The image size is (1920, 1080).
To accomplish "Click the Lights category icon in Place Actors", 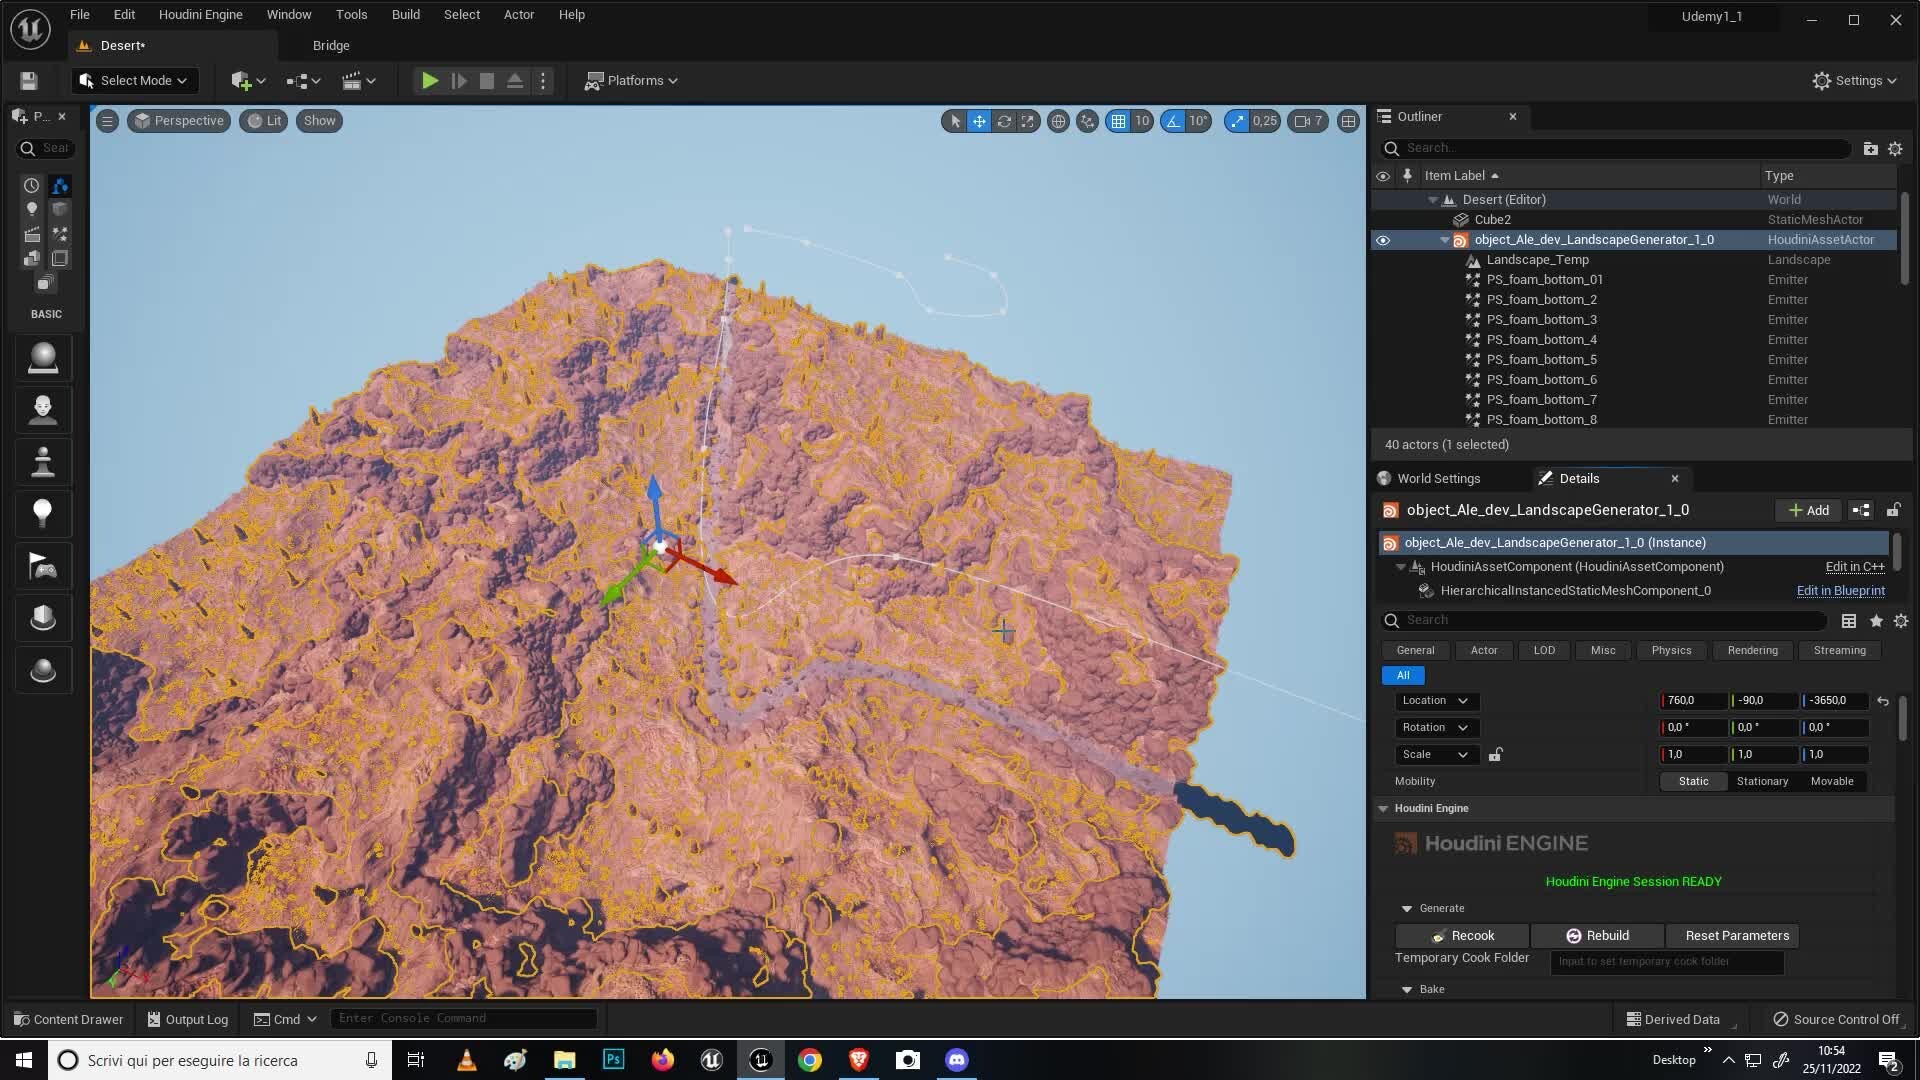I will [31, 209].
